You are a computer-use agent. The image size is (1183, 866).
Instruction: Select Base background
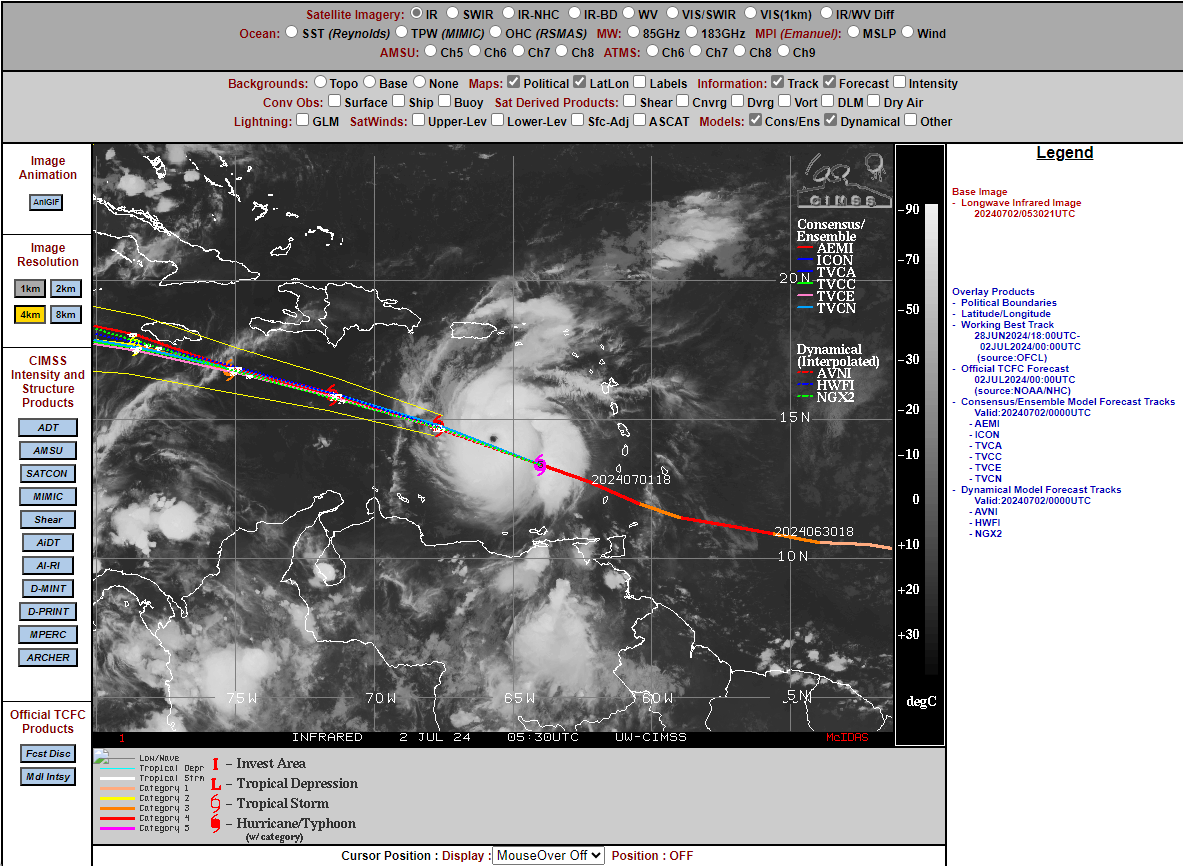(x=370, y=81)
